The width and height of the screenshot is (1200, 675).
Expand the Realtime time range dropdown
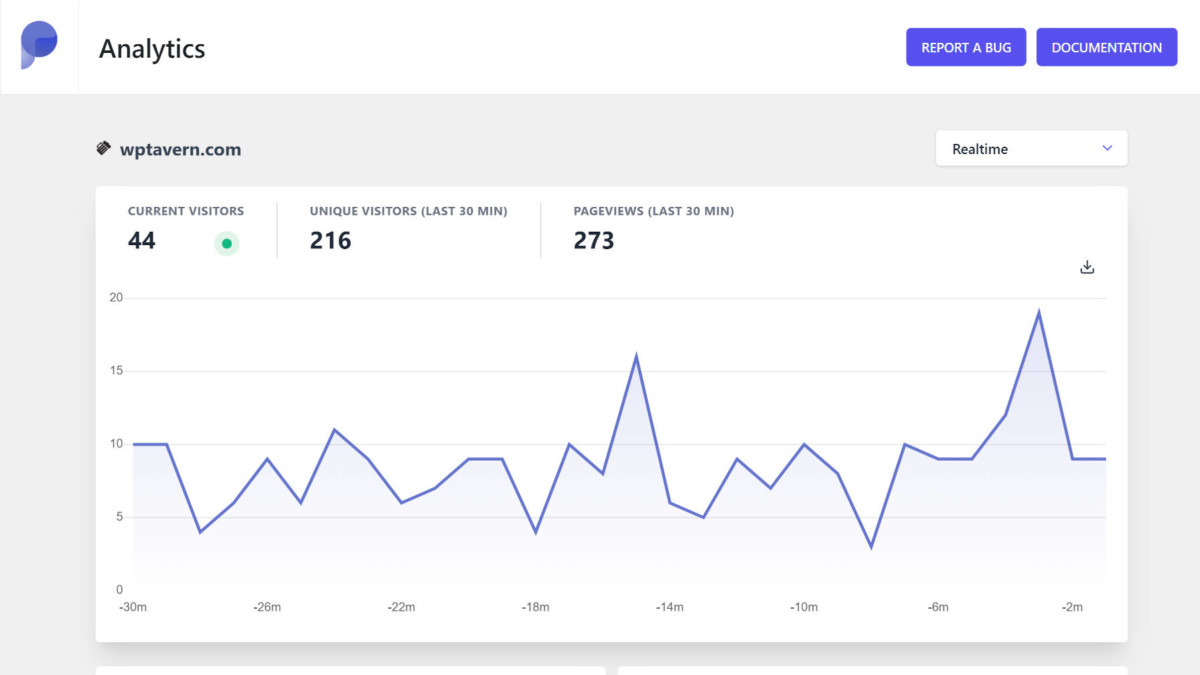pyautogui.click(x=1031, y=148)
